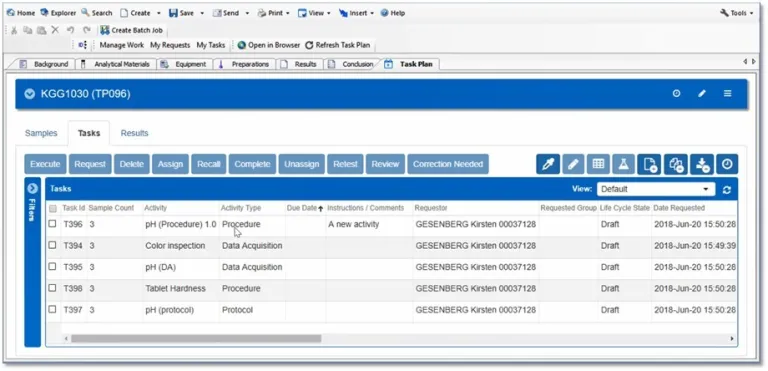Open the View menu in toolbar

click(x=314, y=13)
